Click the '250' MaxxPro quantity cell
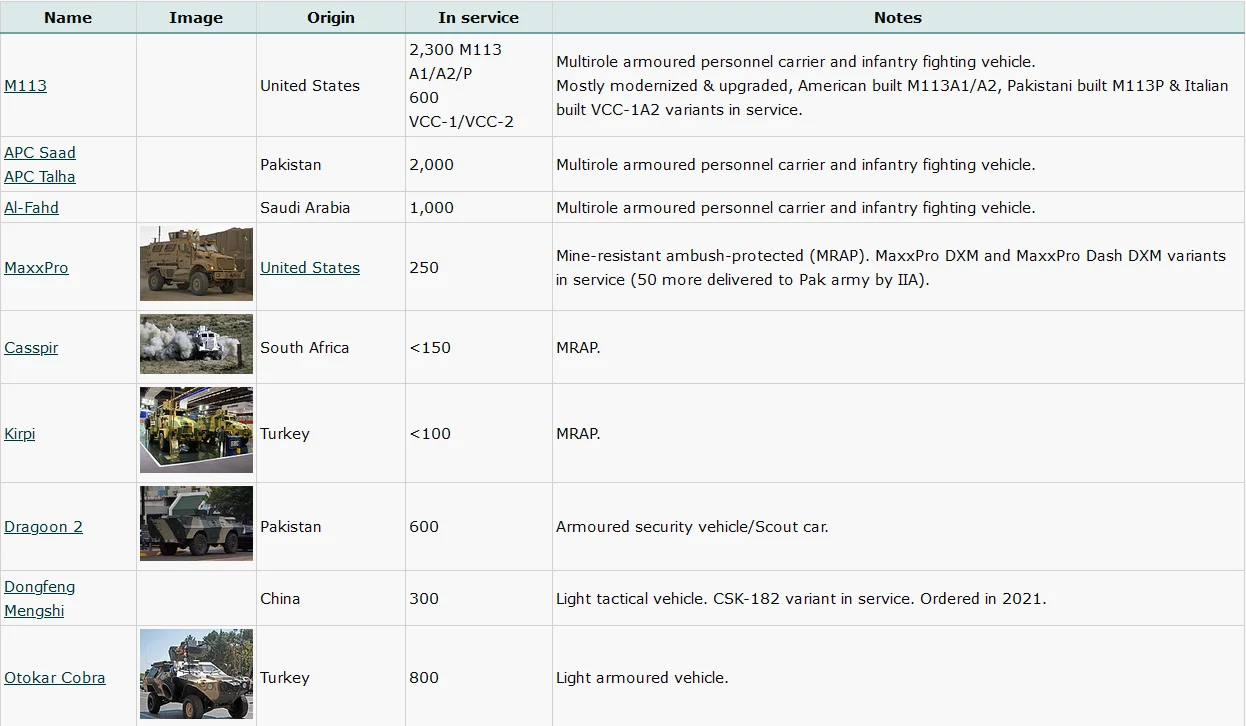Image resolution: width=1246 pixels, height=726 pixels. point(479,268)
